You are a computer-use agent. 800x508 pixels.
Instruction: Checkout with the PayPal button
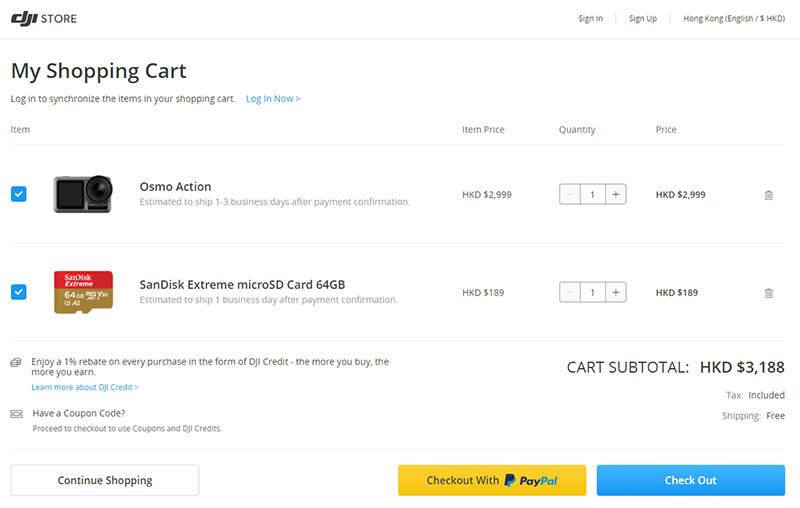492,480
